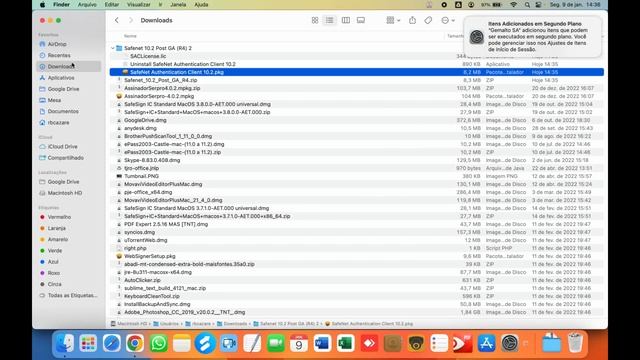Open the Visualizar menu

pos(139,4)
